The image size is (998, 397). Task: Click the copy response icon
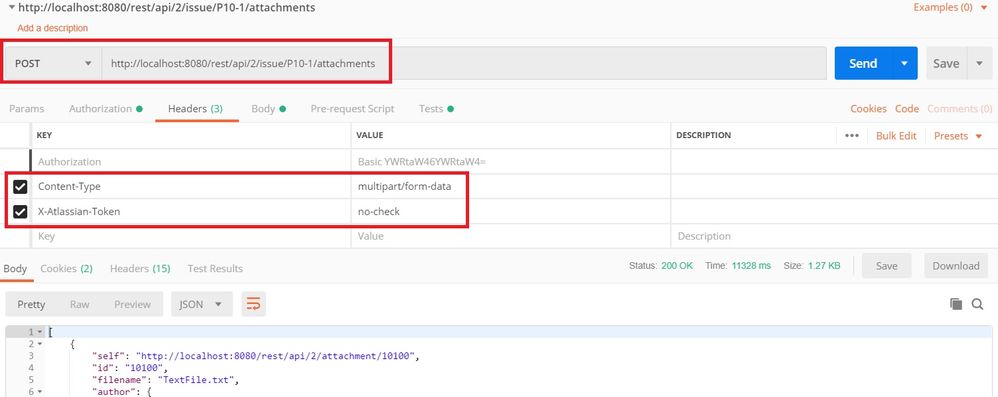[955, 304]
